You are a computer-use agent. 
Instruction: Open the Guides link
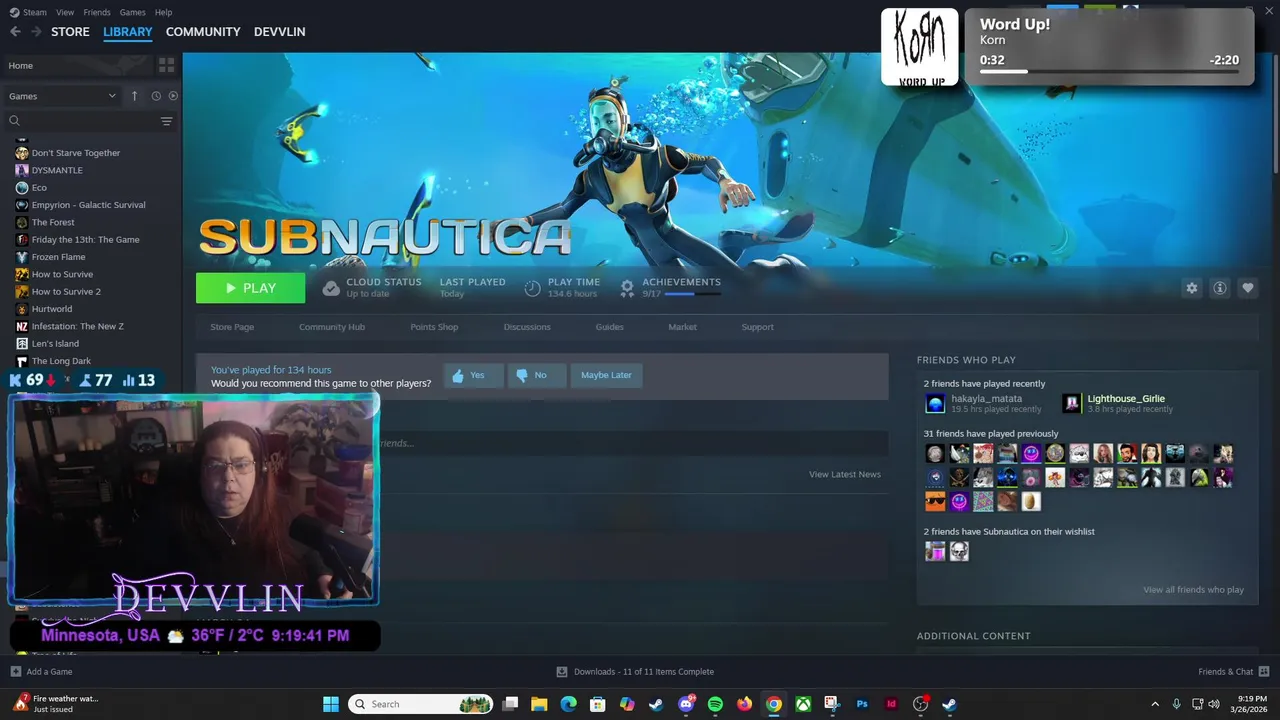tap(610, 327)
